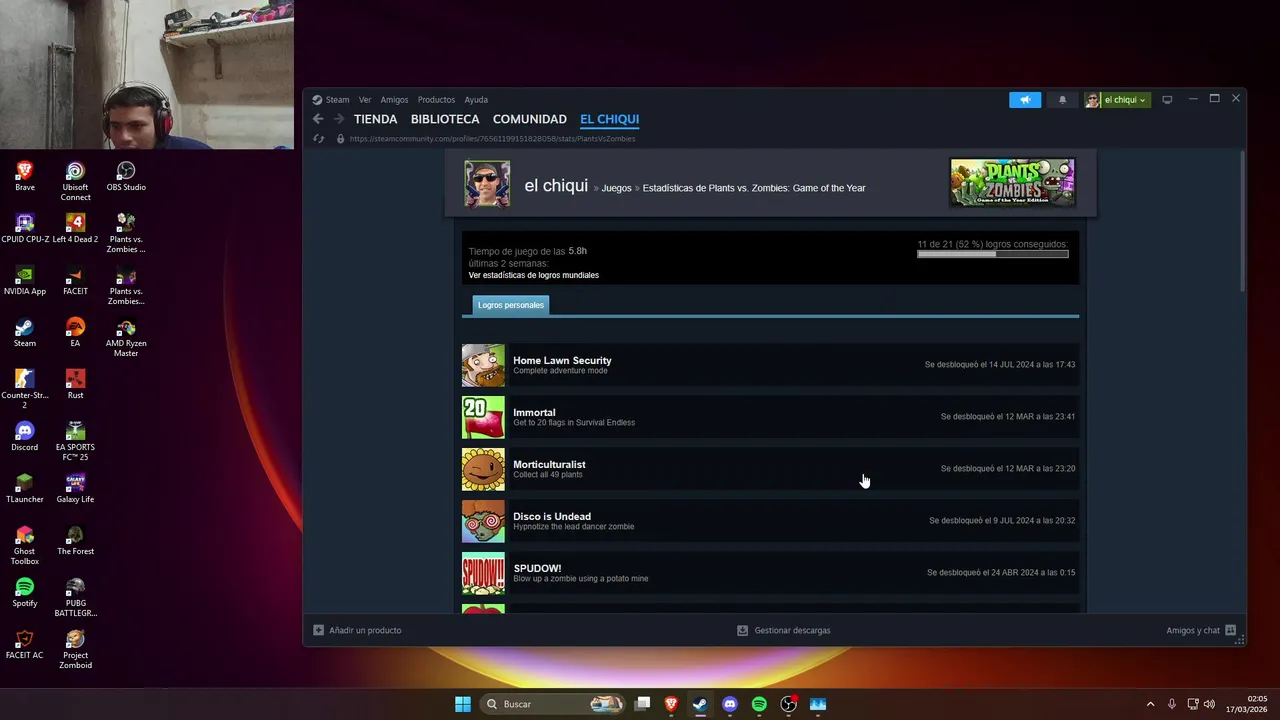Expand the el chiqui account dropdown

pyautogui.click(x=1117, y=100)
